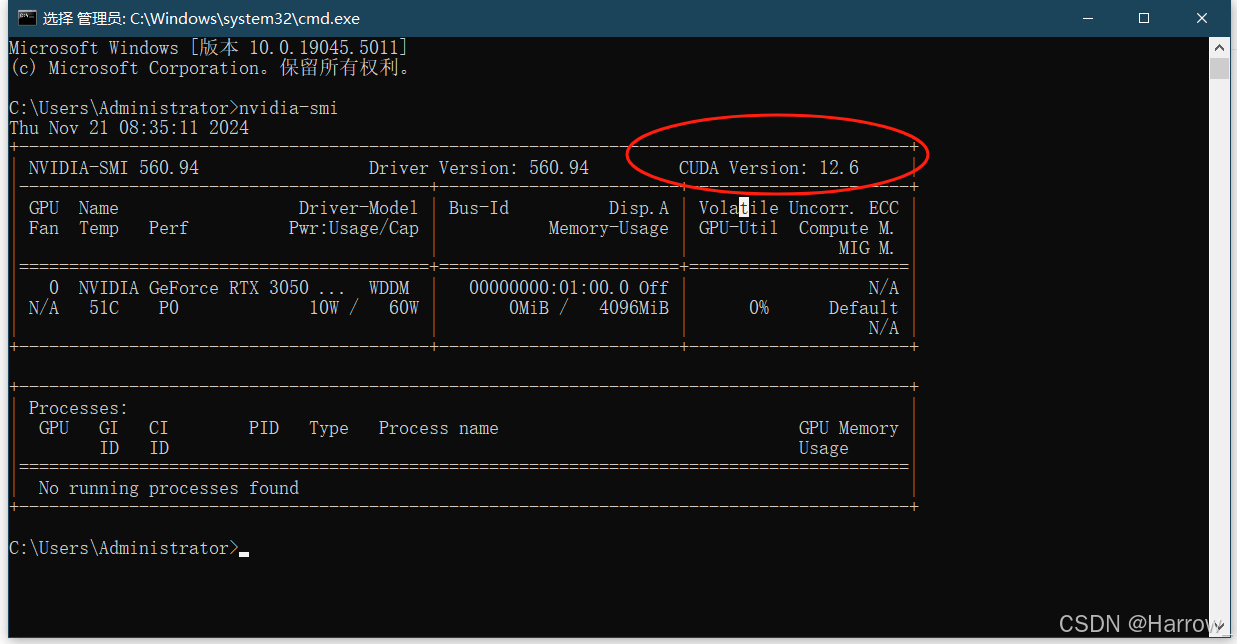
Task: Click the typed command nvidia-smi
Action: (x=288, y=108)
